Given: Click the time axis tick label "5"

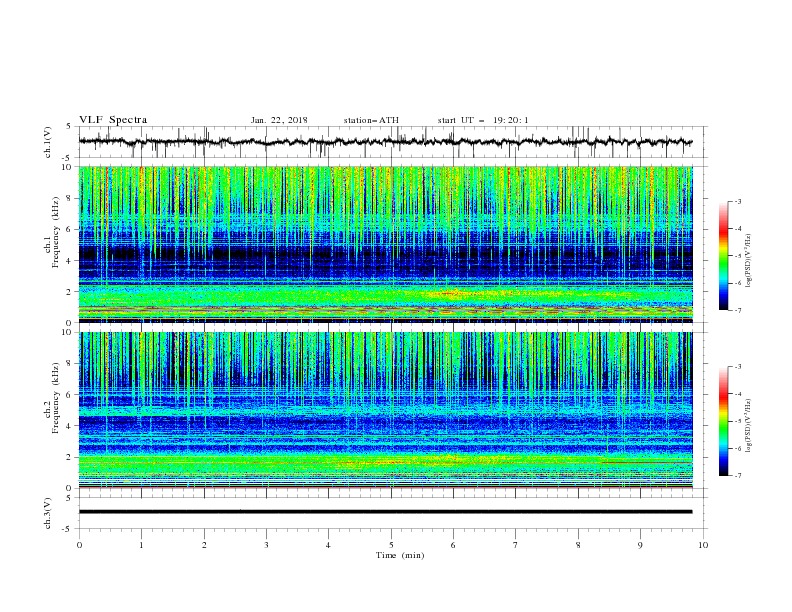Looking at the screenshot, I should click(391, 545).
